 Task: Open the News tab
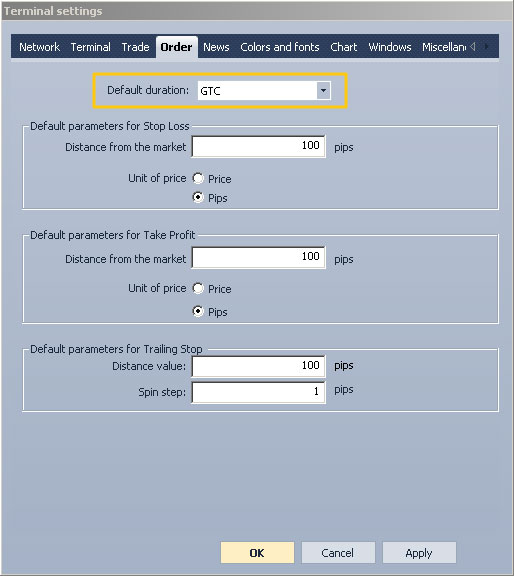point(216,47)
